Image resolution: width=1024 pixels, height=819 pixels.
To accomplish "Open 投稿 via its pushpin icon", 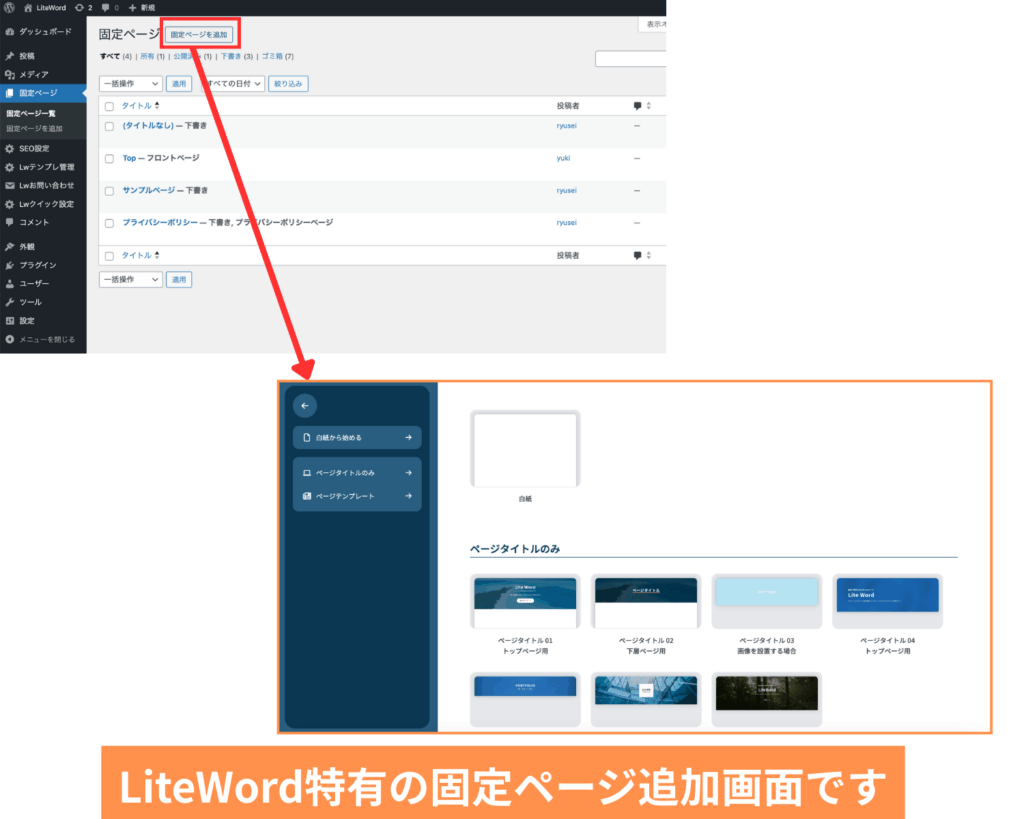I will (x=10, y=56).
